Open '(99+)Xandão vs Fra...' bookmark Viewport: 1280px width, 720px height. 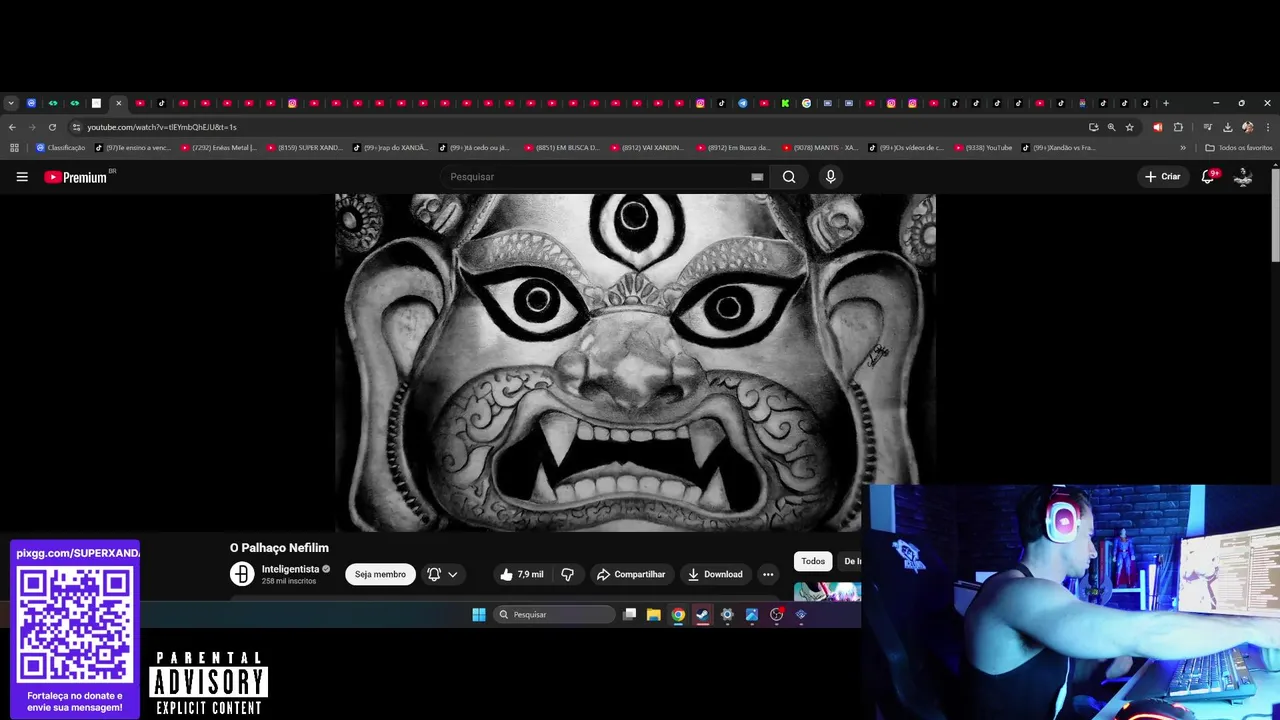coord(1059,148)
